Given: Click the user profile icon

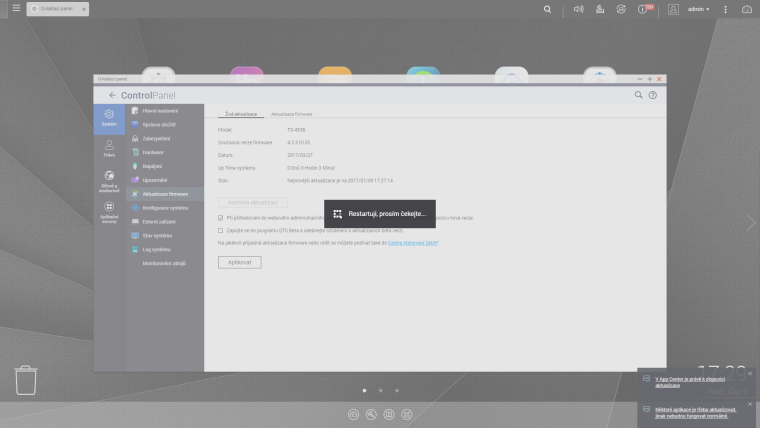Looking at the screenshot, I should 673,9.
